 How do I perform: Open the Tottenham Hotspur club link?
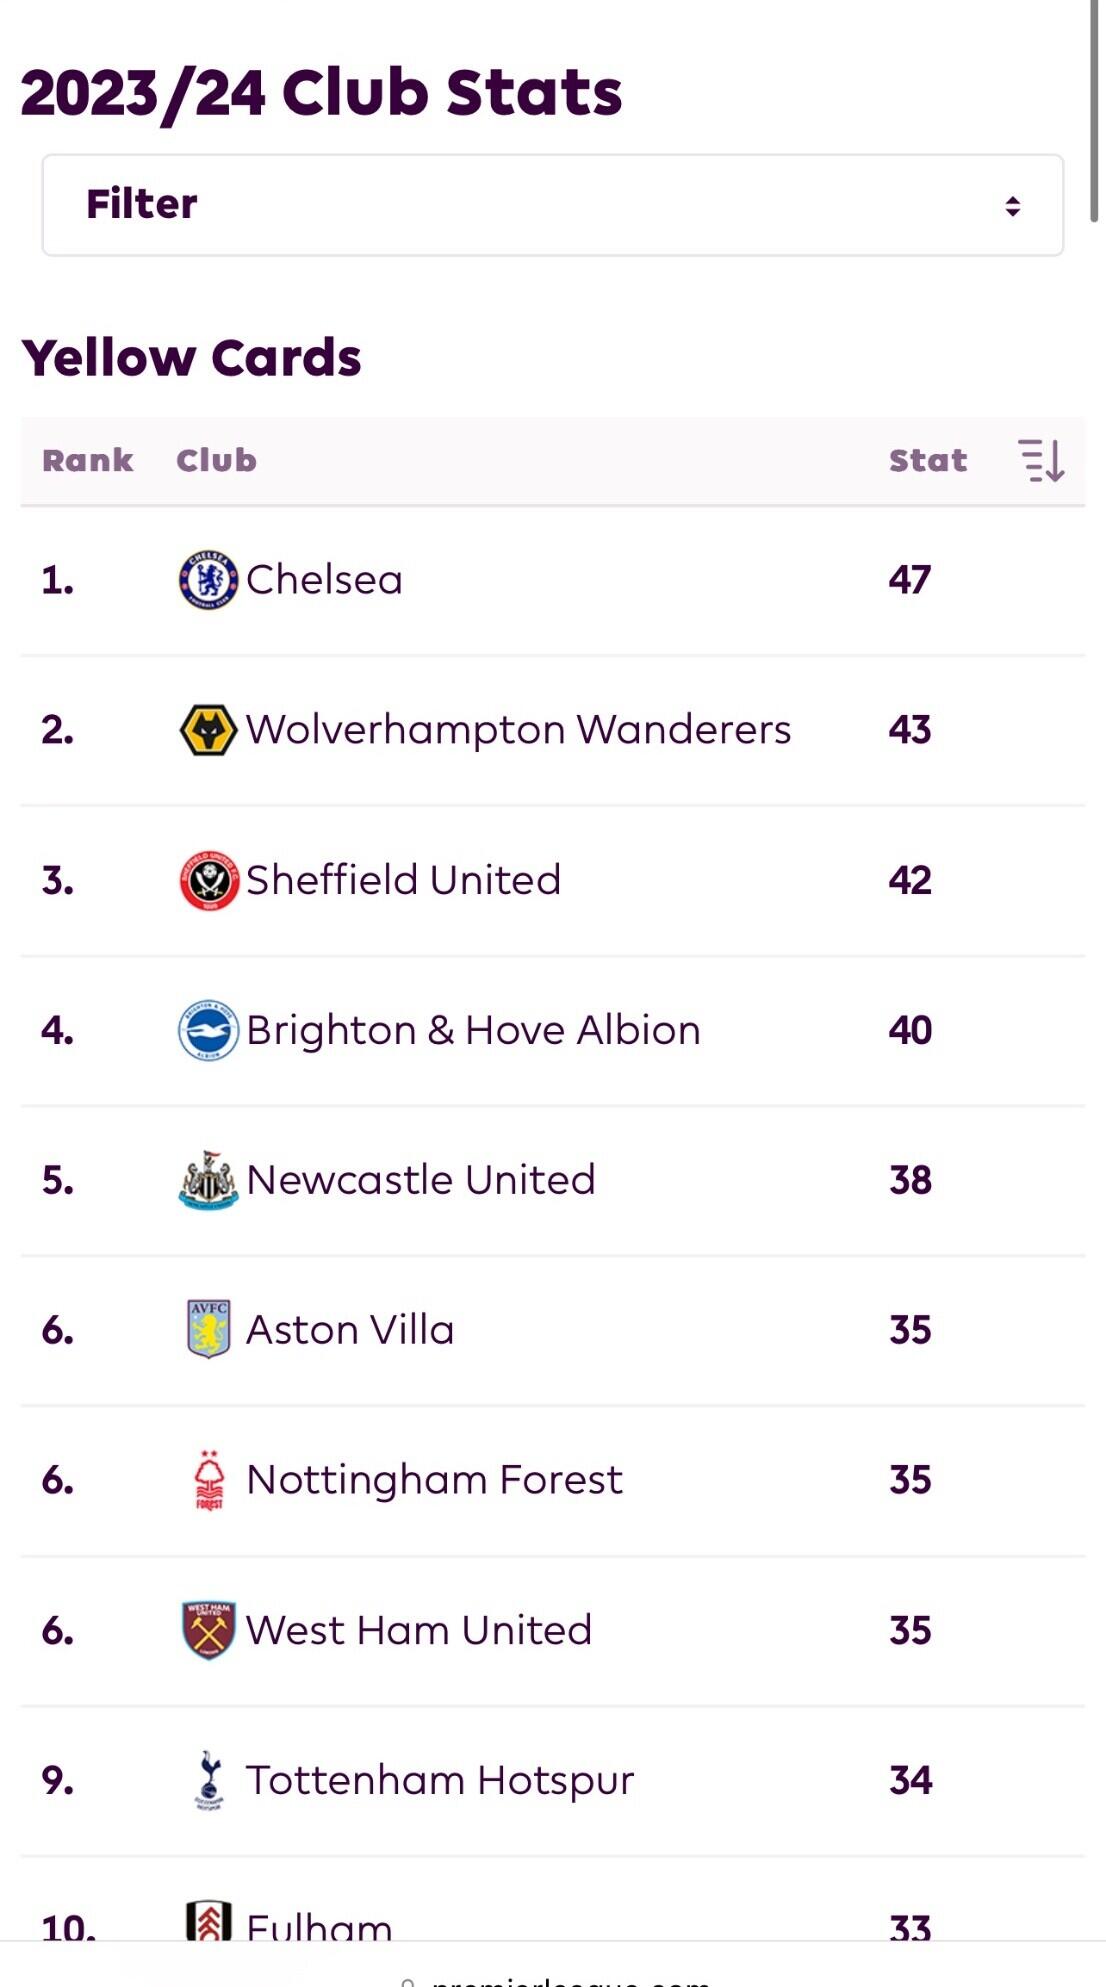point(440,1780)
